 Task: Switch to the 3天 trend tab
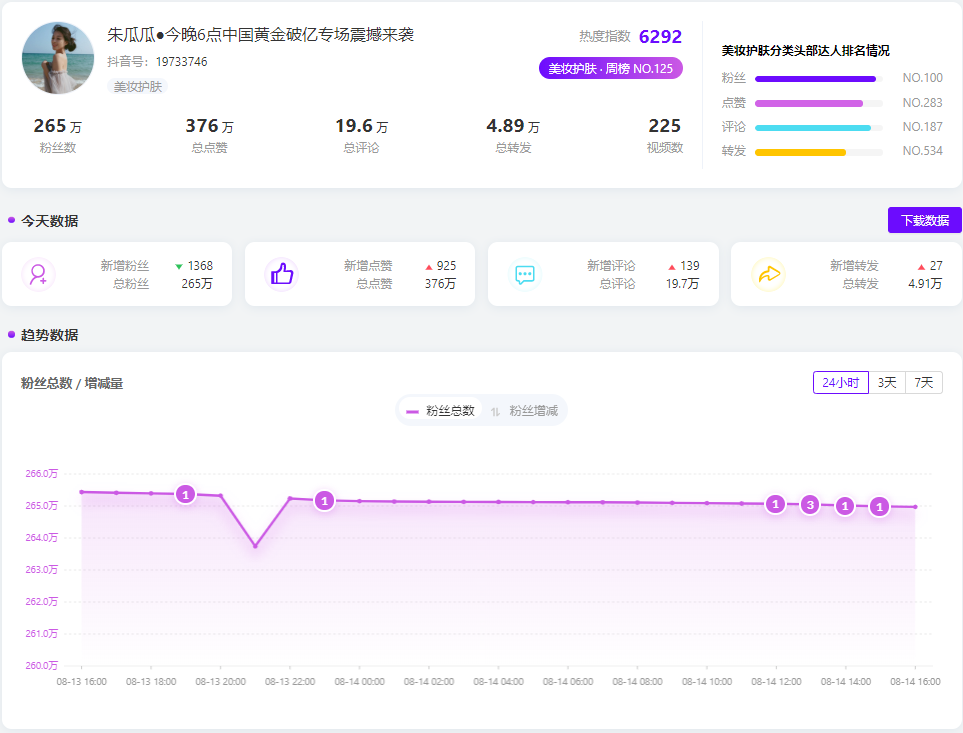886,382
